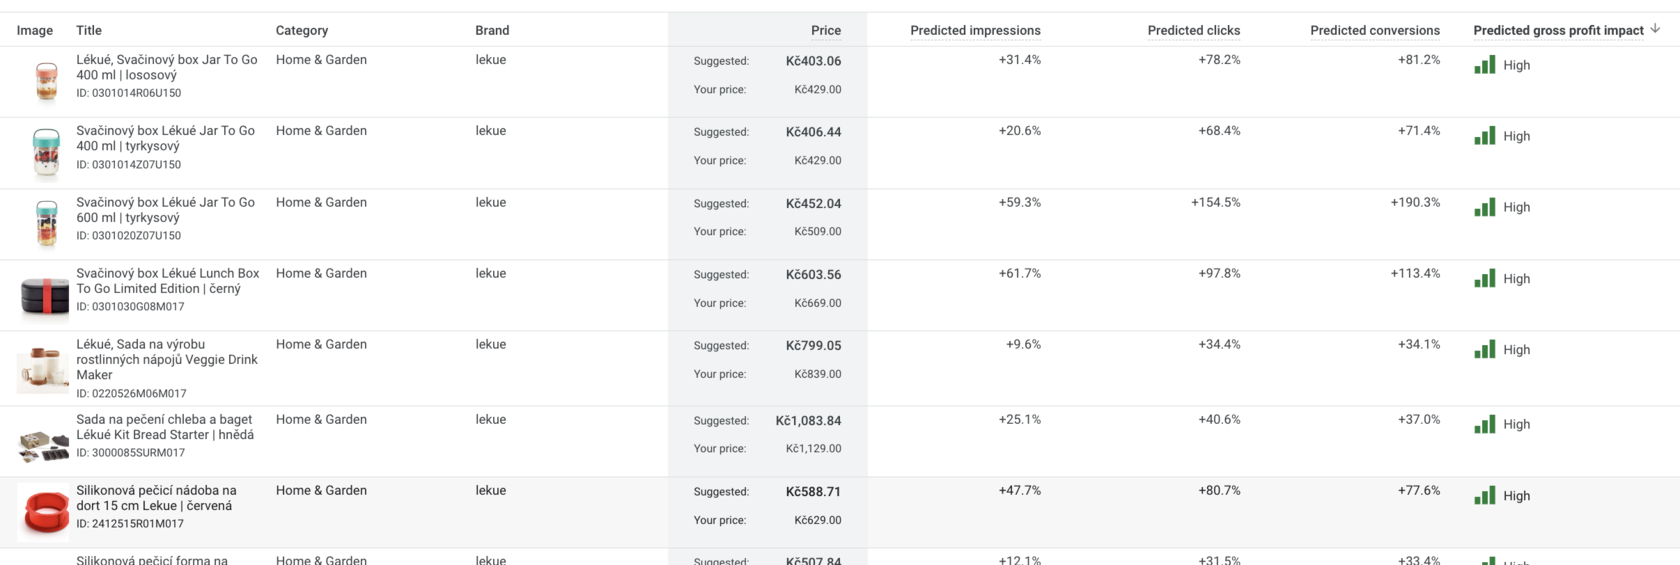The width and height of the screenshot is (1680, 565).
Task: Select suggested price Kč403.06
Action: click(x=813, y=61)
